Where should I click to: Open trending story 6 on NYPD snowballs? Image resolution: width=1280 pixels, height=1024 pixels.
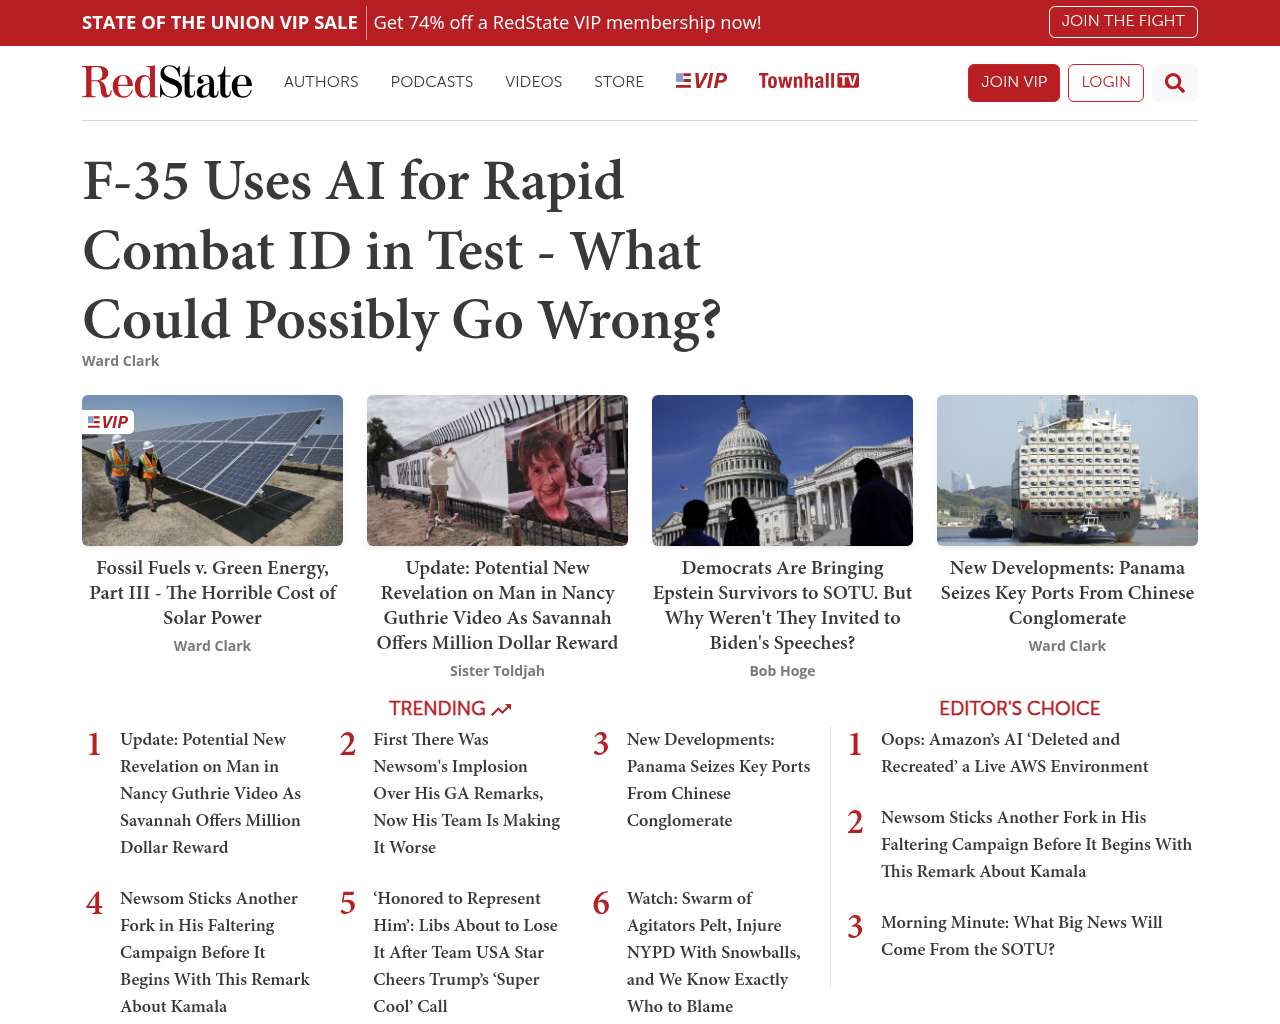[714, 952]
